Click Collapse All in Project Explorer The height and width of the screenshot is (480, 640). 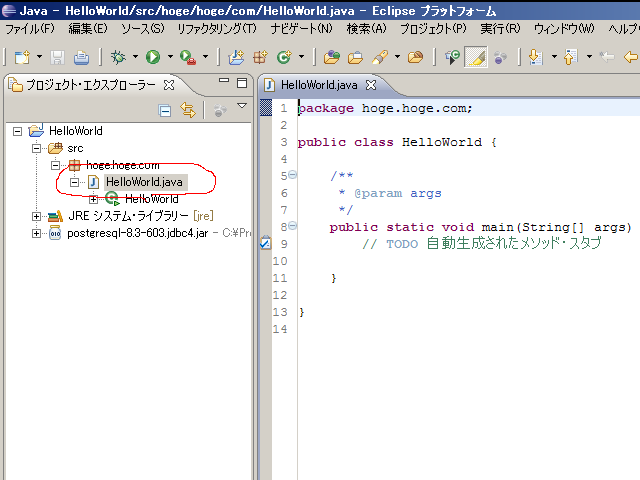[165, 111]
